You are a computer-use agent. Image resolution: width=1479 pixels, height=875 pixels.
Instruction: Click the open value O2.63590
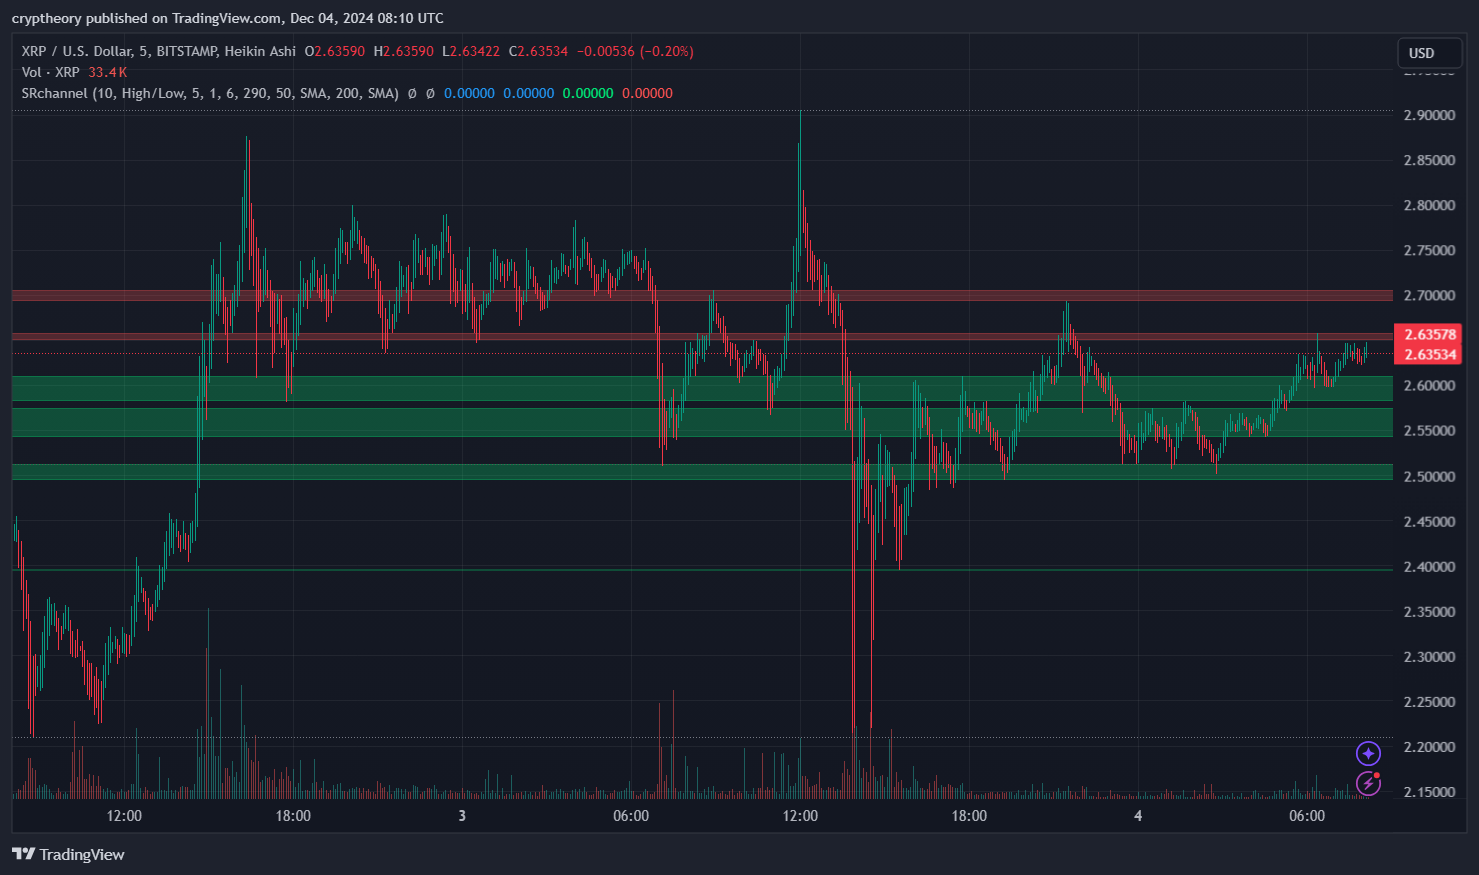(x=335, y=51)
